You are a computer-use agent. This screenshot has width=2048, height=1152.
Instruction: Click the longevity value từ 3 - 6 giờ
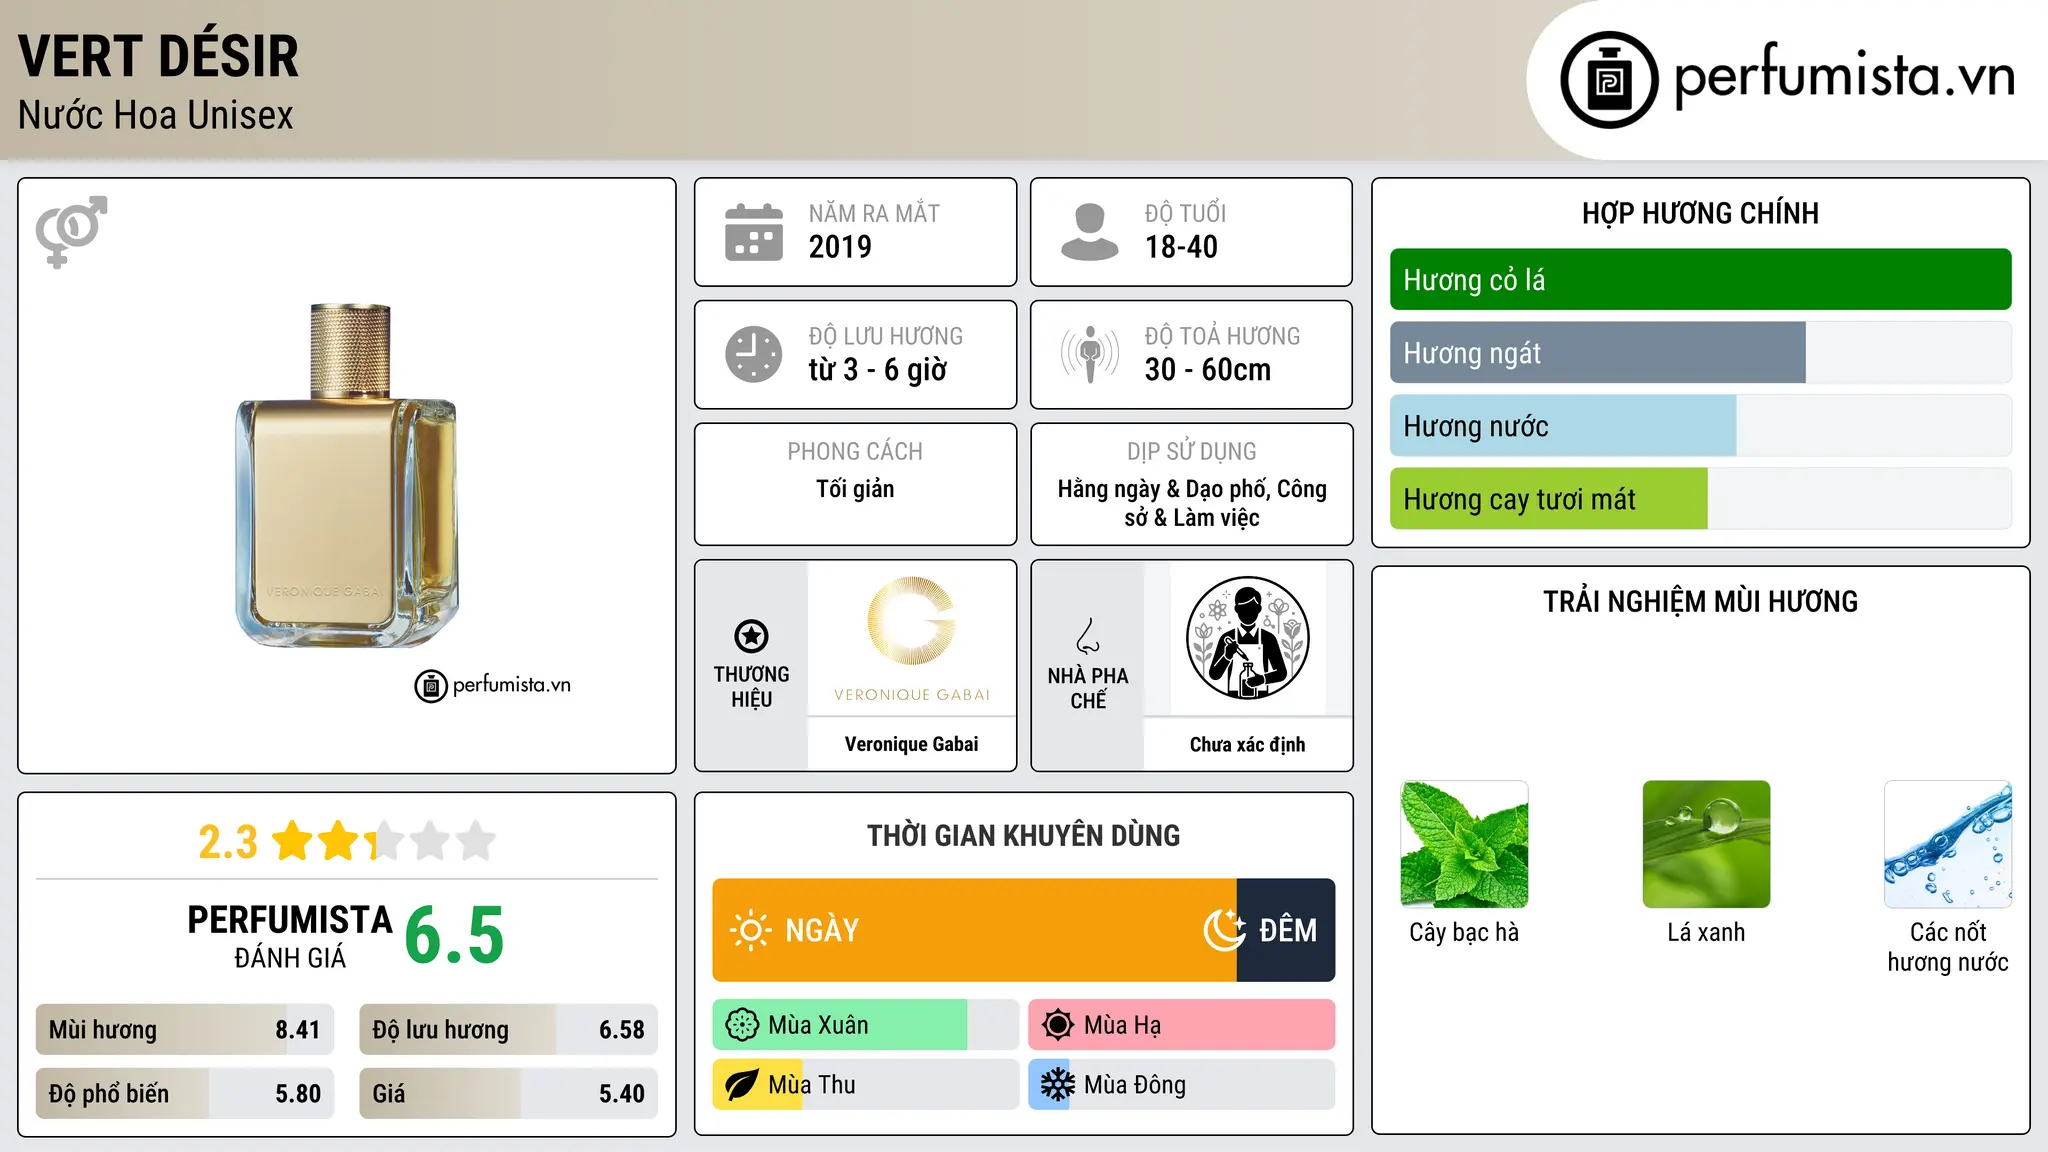click(877, 370)
